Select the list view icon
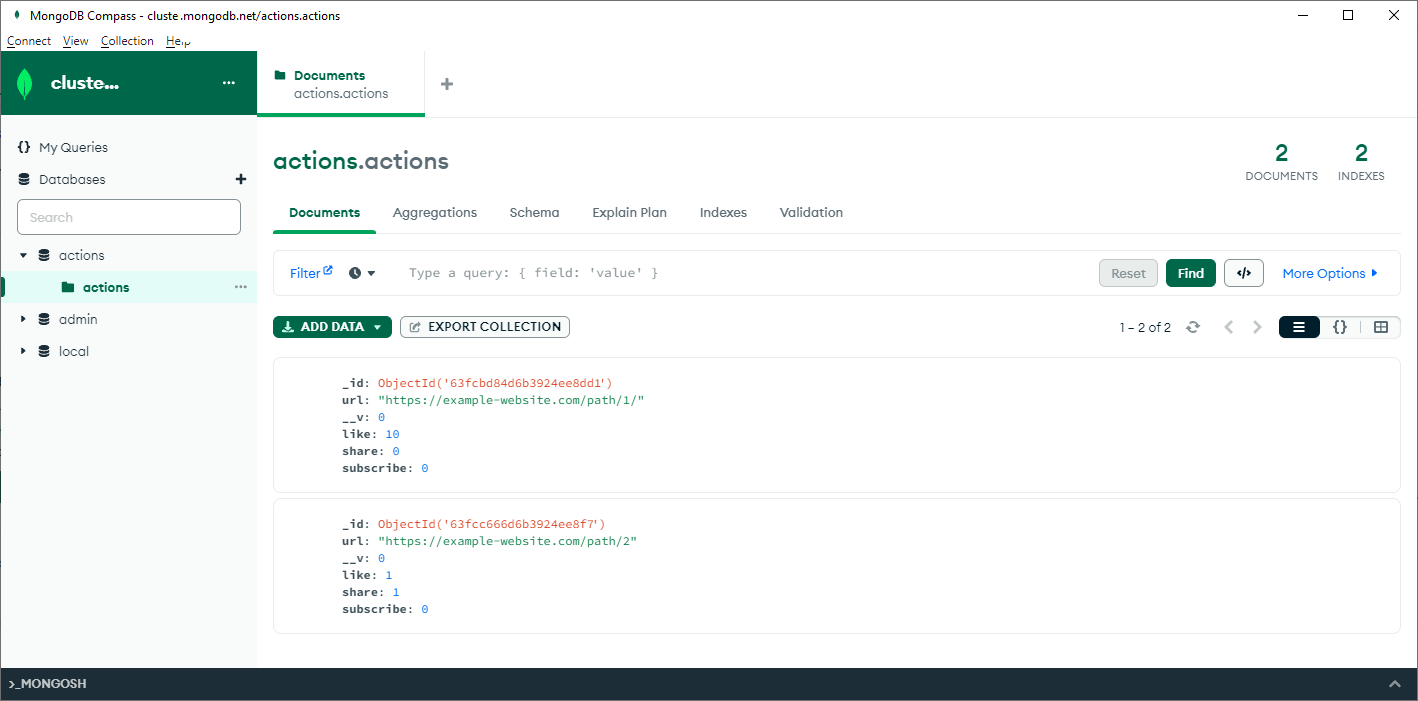The width and height of the screenshot is (1418, 701). (x=1299, y=327)
